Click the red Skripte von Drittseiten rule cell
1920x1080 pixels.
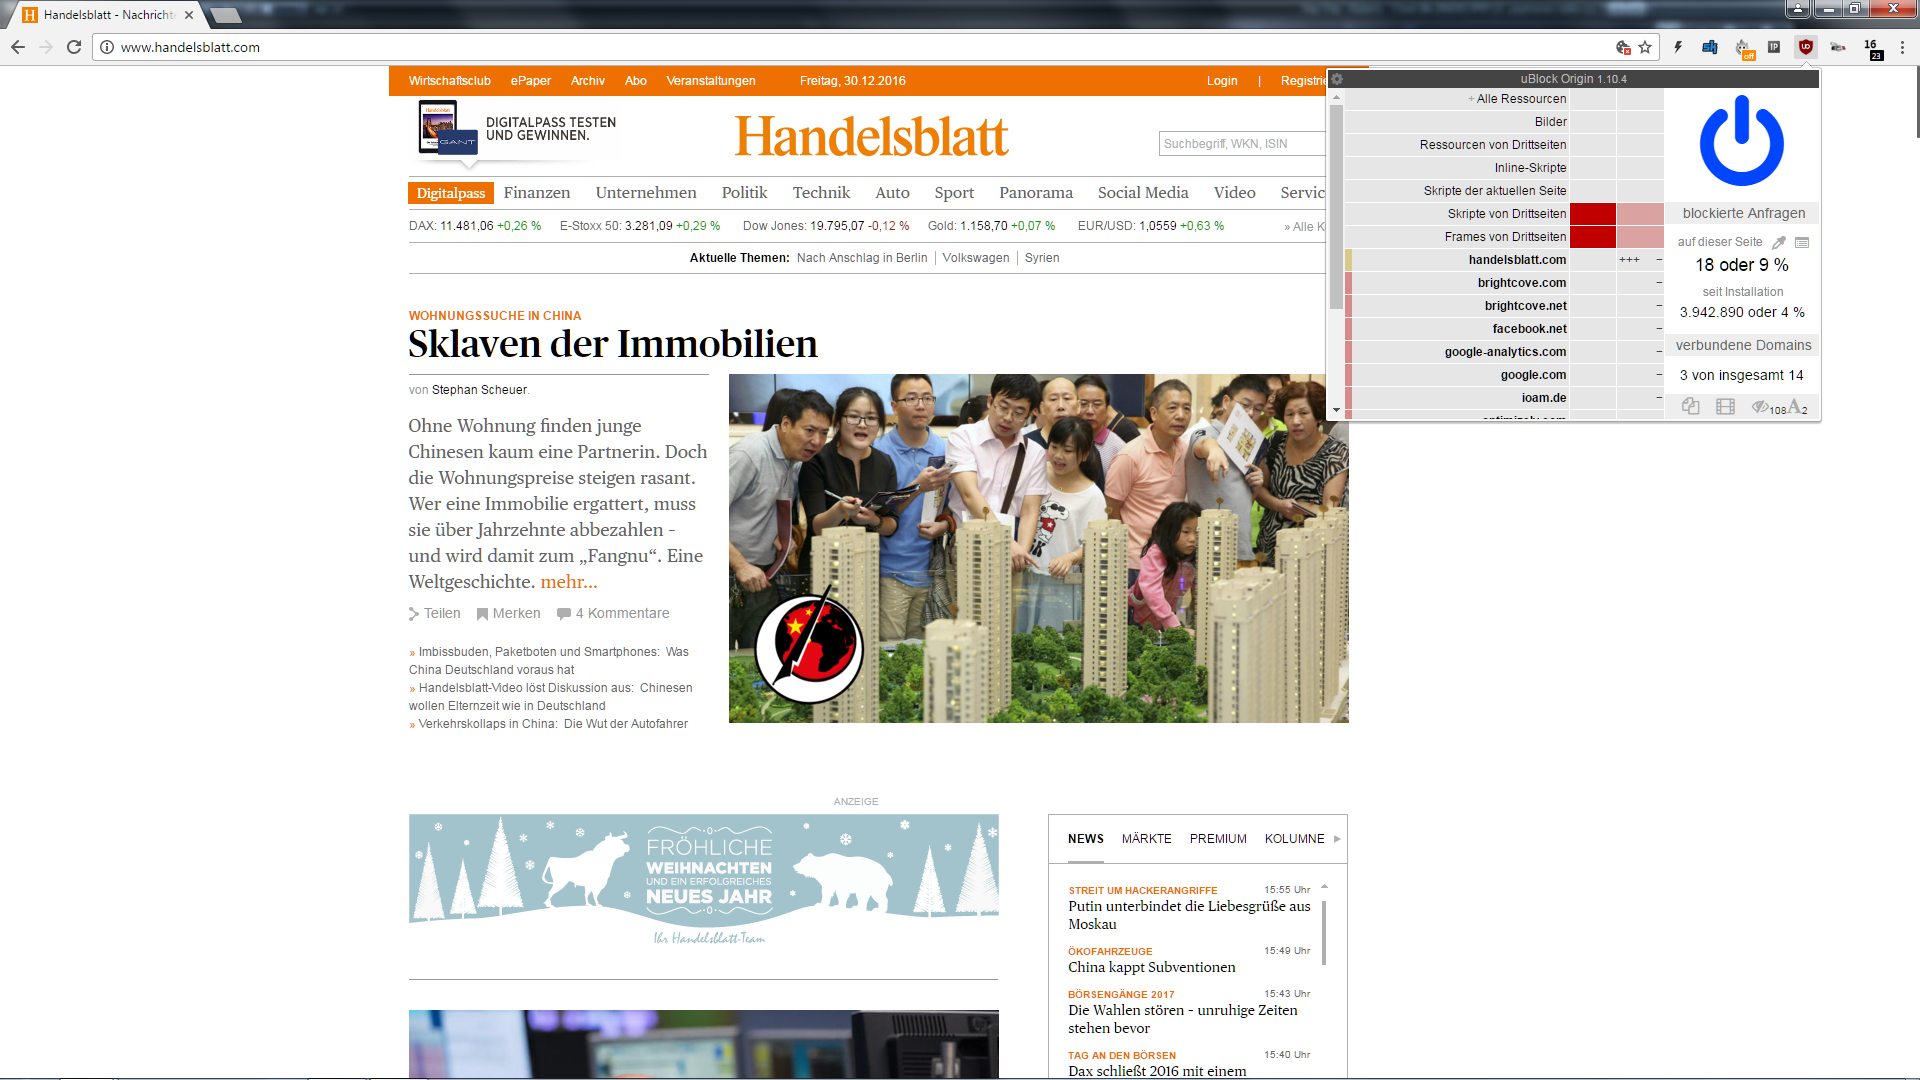click(1592, 214)
